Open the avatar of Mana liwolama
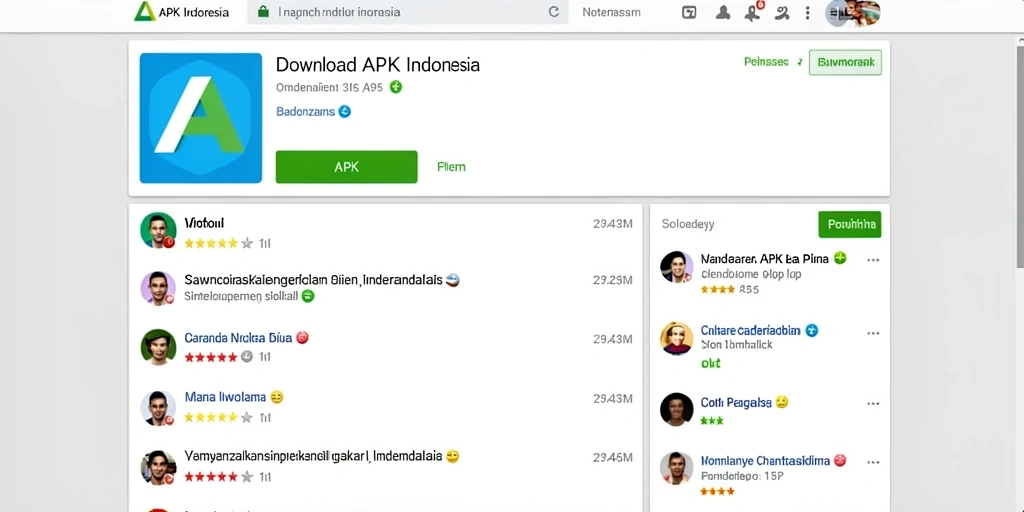1024x512 pixels. point(158,408)
